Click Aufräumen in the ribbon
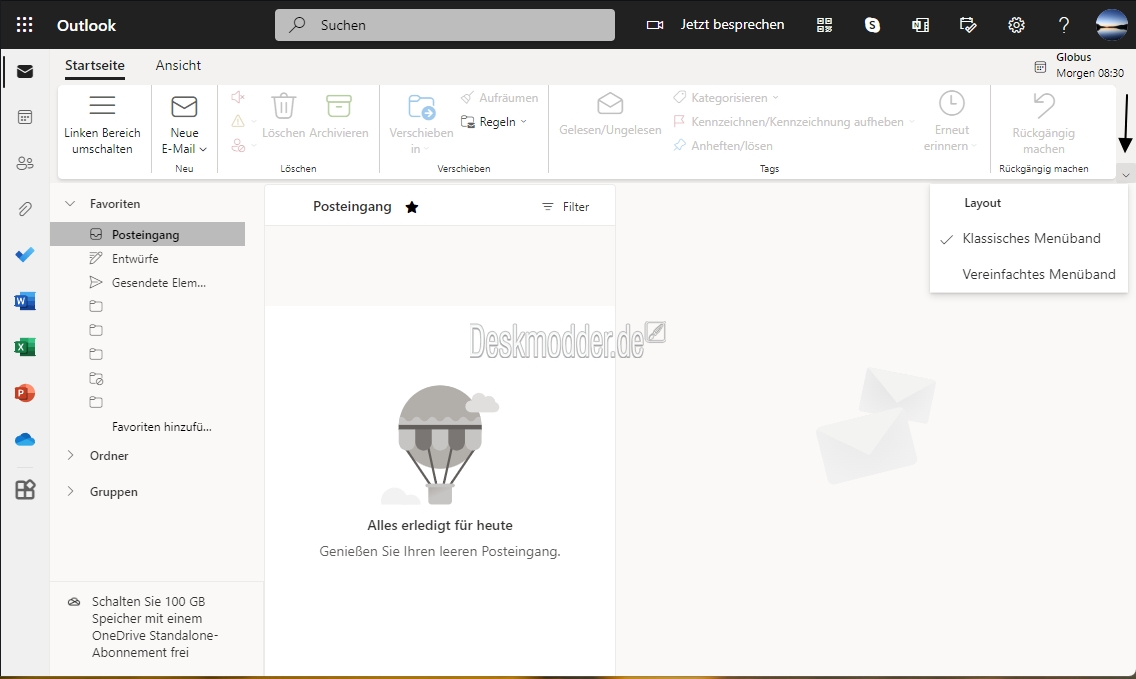 tap(500, 98)
